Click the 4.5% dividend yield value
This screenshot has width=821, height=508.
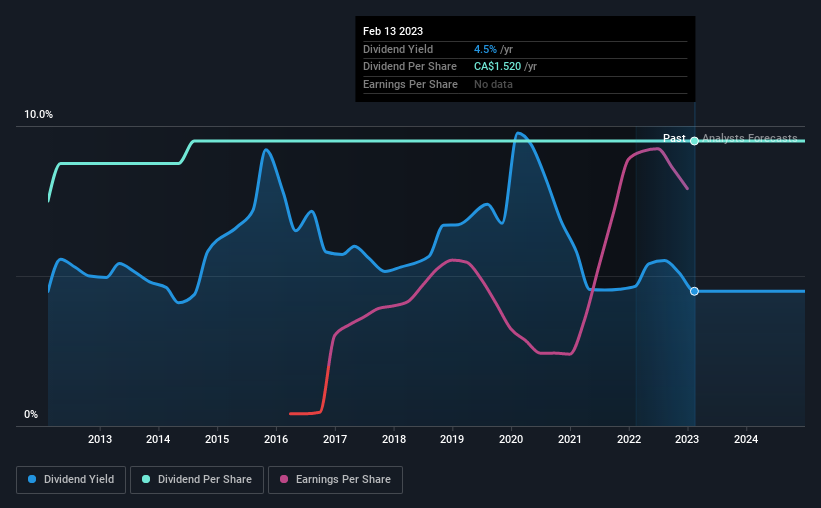coord(485,49)
